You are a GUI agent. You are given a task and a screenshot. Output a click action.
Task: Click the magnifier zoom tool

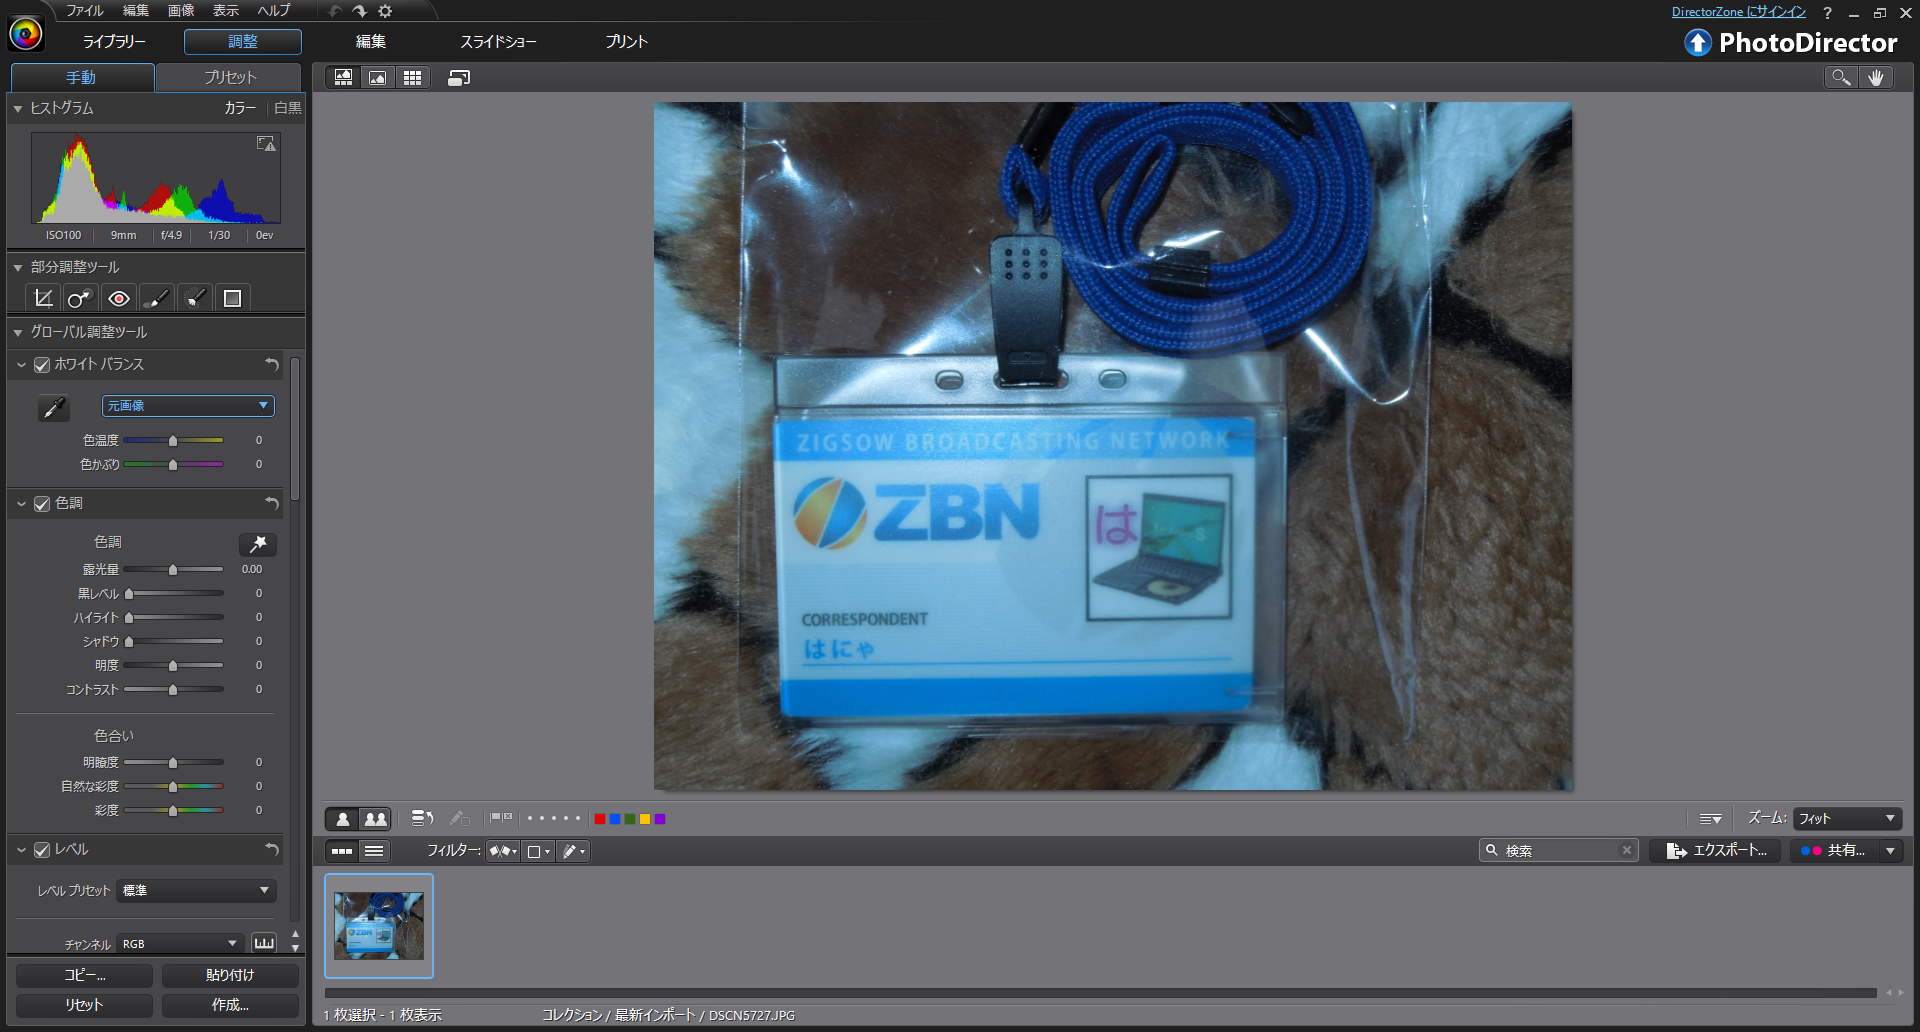1841,77
